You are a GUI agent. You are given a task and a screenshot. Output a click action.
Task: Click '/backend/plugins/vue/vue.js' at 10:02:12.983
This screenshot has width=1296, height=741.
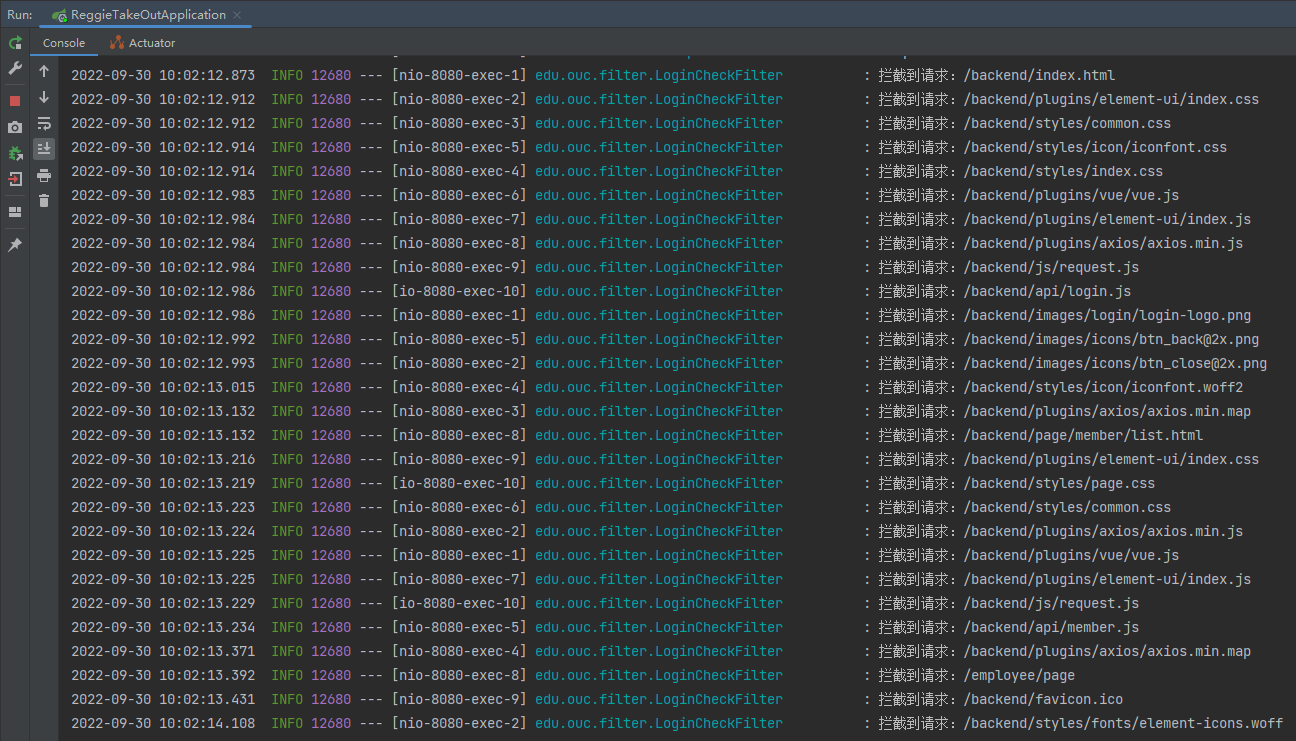[1071, 195]
